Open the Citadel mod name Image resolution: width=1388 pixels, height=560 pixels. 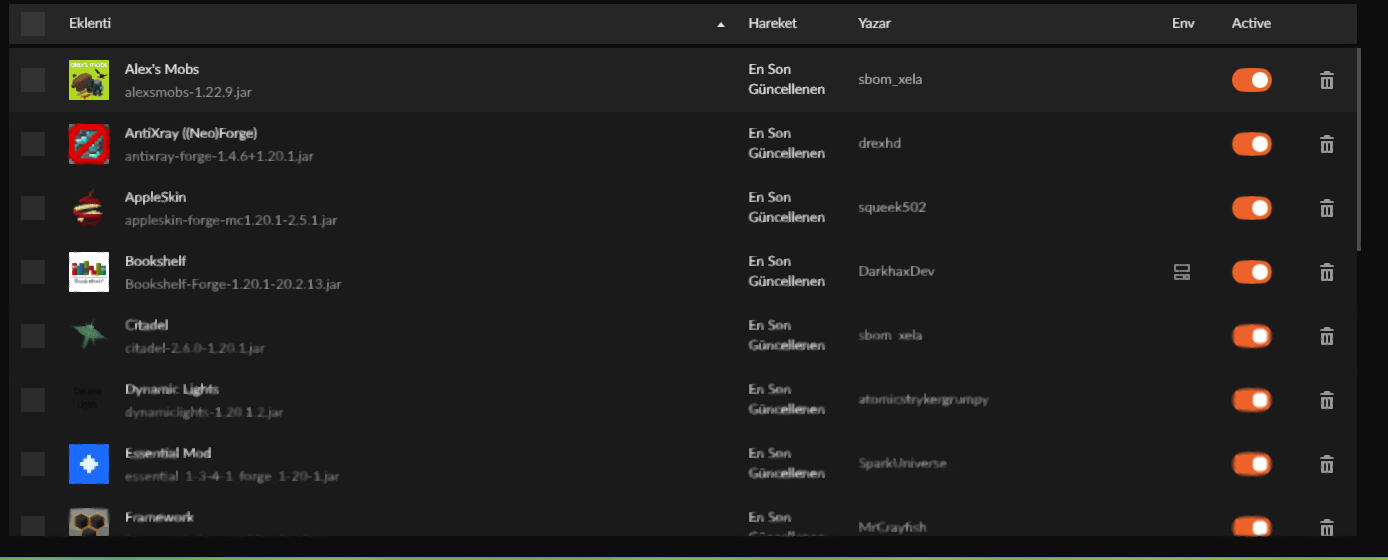click(x=147, y=325)
